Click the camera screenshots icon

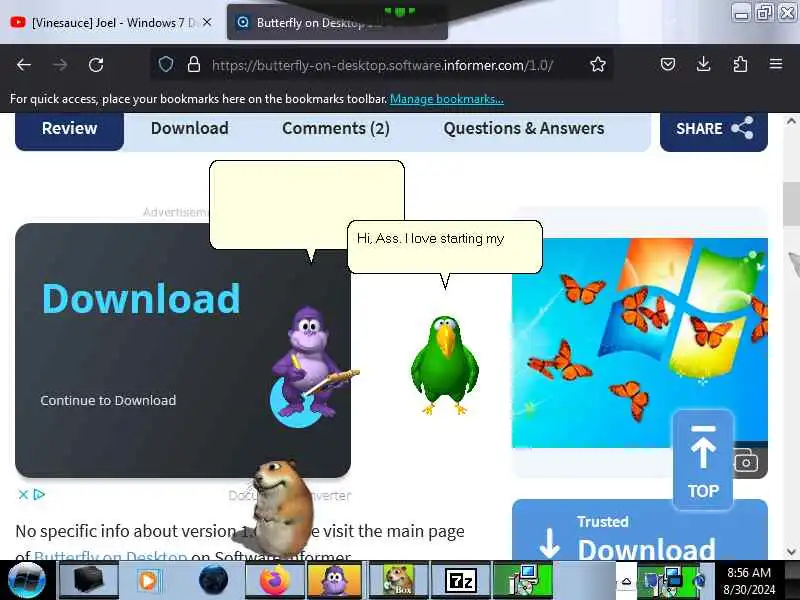[x=746, y=462]
